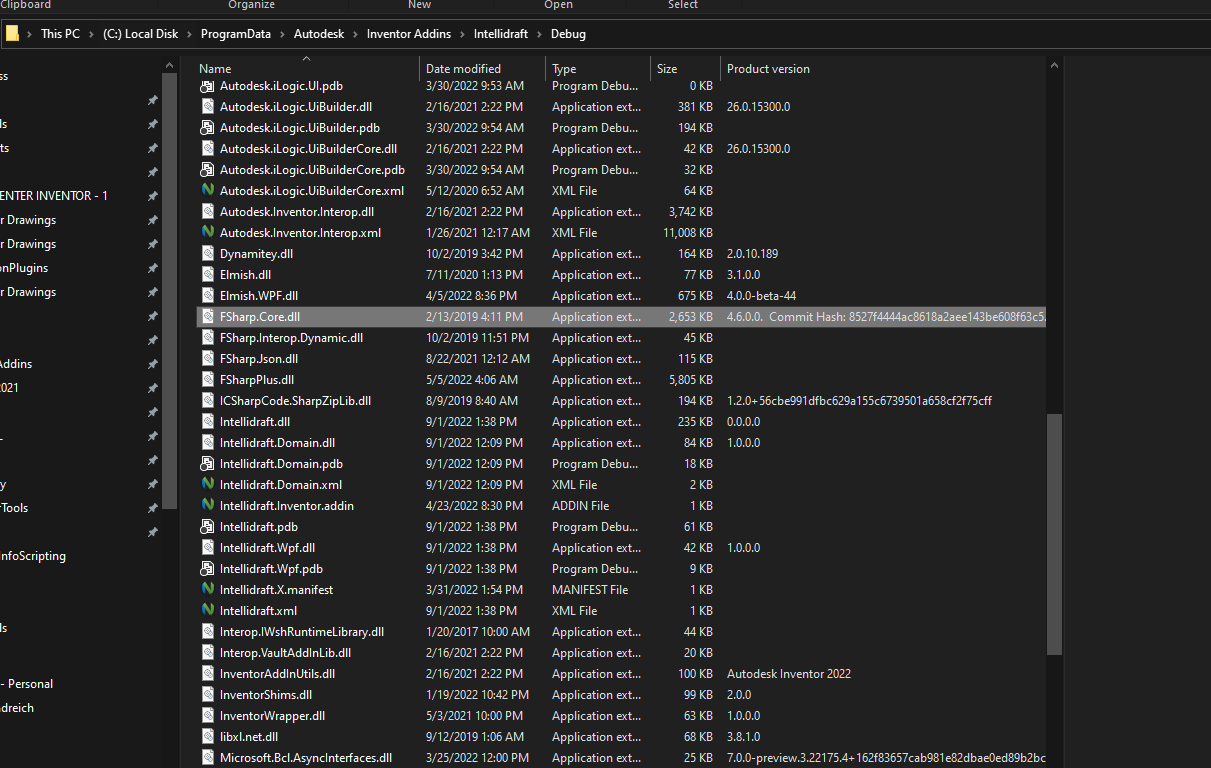Go to Intellidraft folder breadcrumb
The height and width of the screenshot is (768, 1211).
click(x=501, y=34)
